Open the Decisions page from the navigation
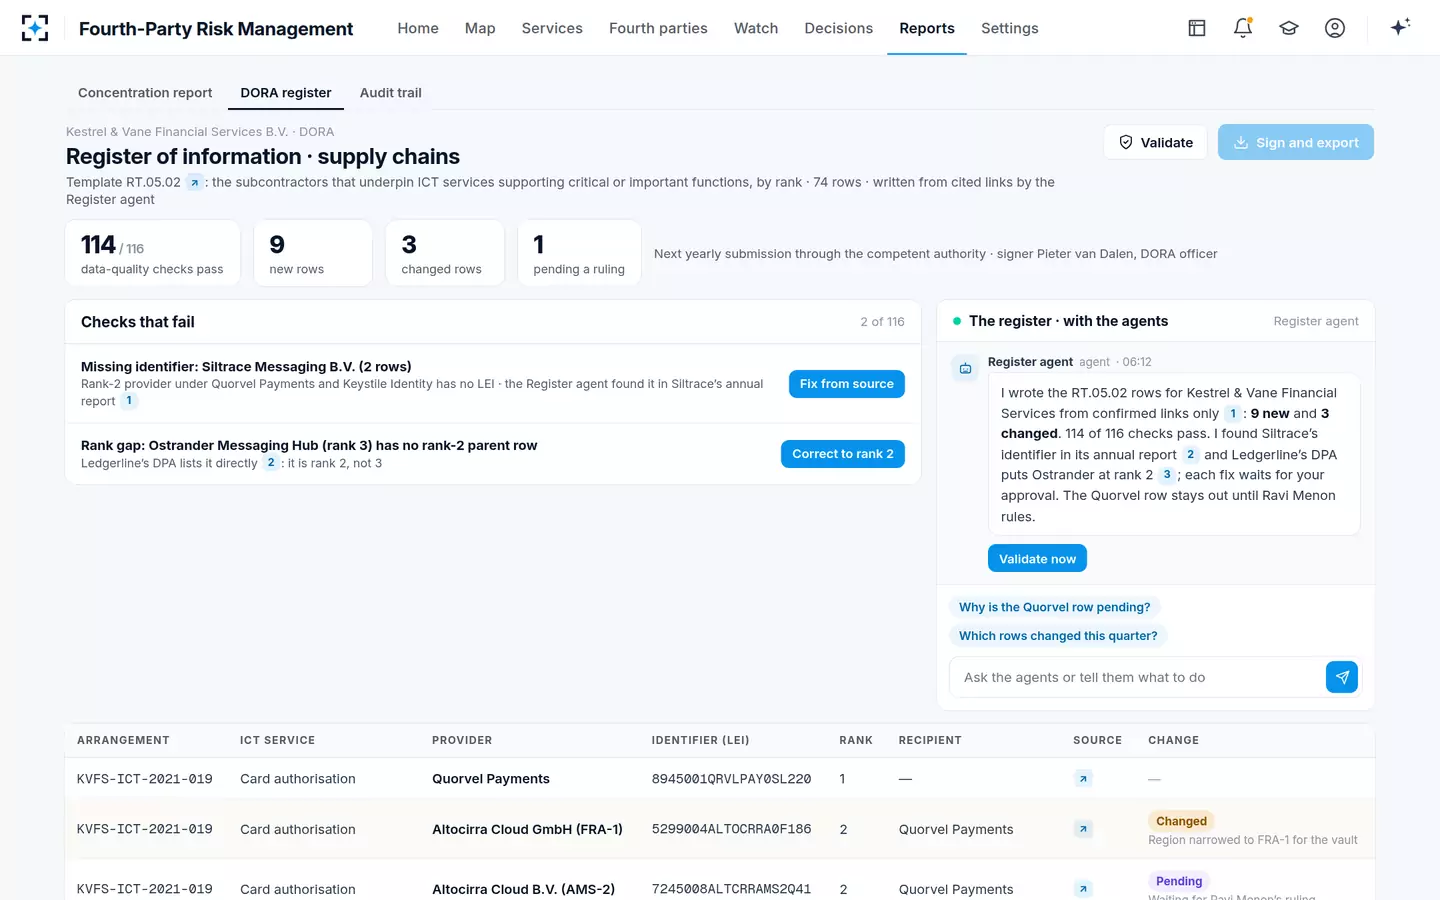Image resolution: width=1440 pixels, height=900 pixels. (x=839, y=28)
